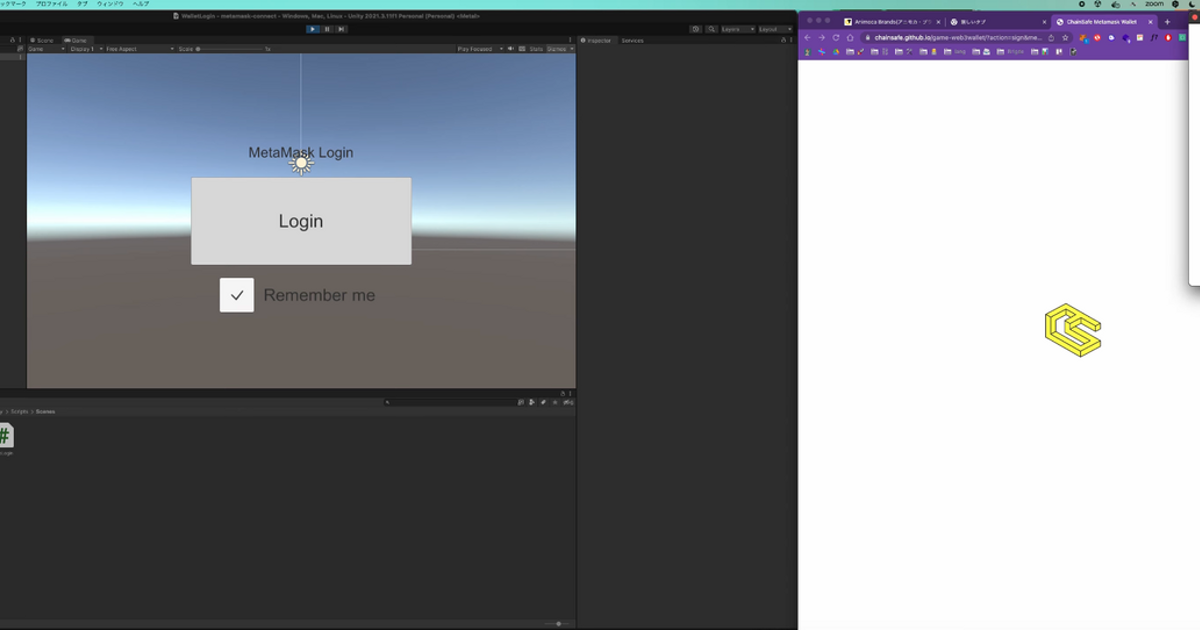Image resolution: width=1200 pixels, height=630 pixels.
Task: Click the Step frame button
Action: click(x=341, y=29)
